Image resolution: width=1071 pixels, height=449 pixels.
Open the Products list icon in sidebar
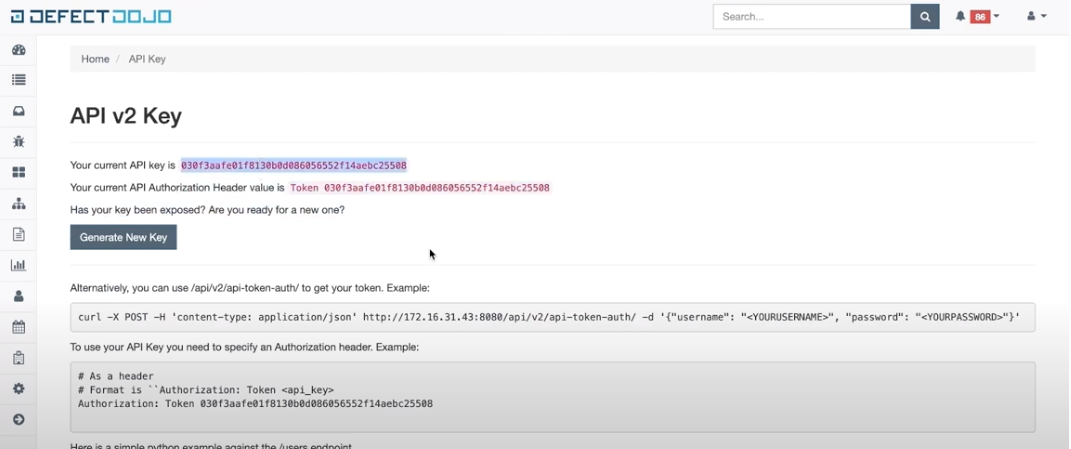tap(18, 80)
